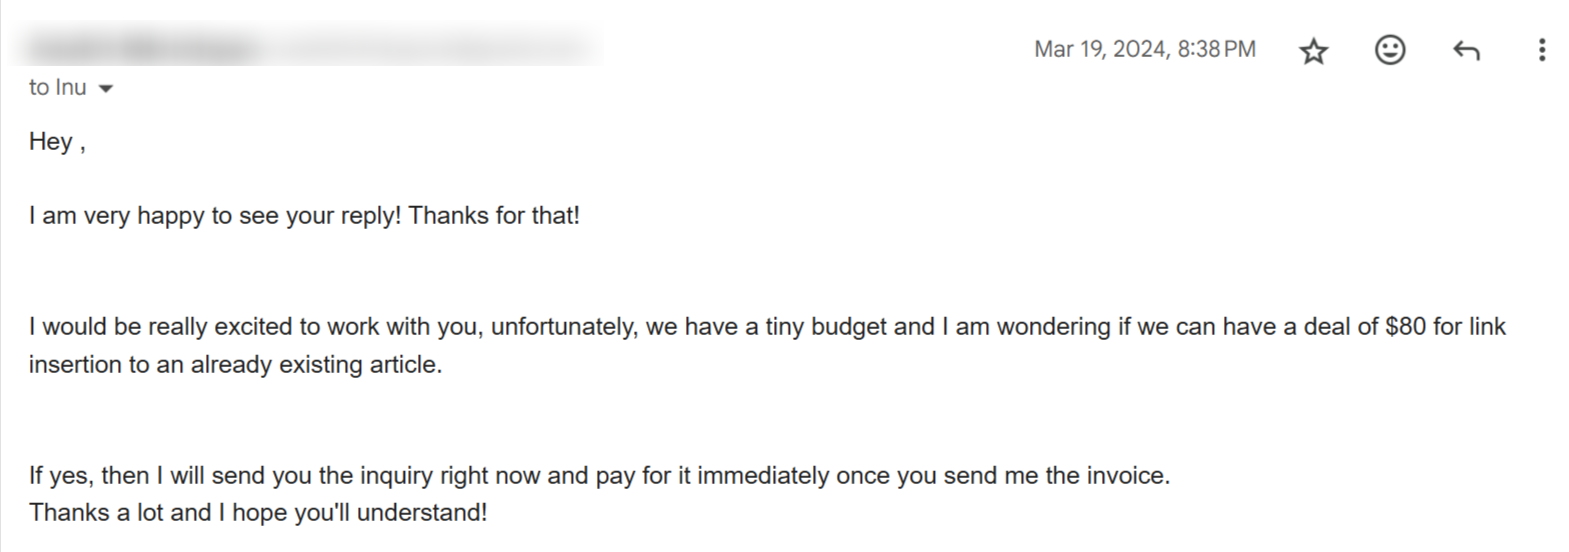
Task: Add an emoji reaction to the email
Action: click(1389, 50)
